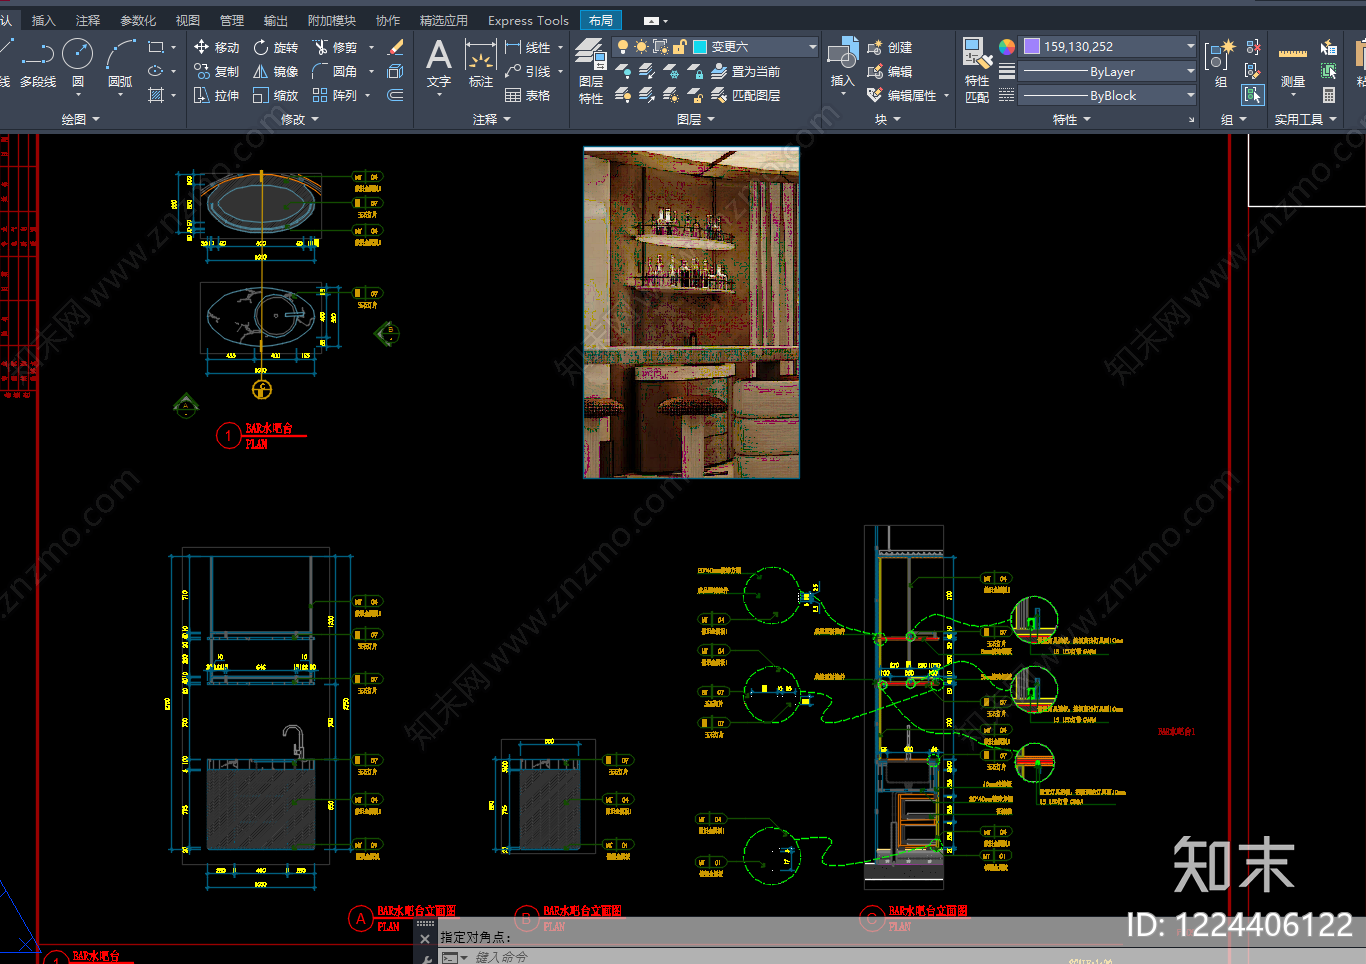This screenshot has width=1366, height=964.
Task: Toggle layer lock padlock icon
Action: coord(680,47)
